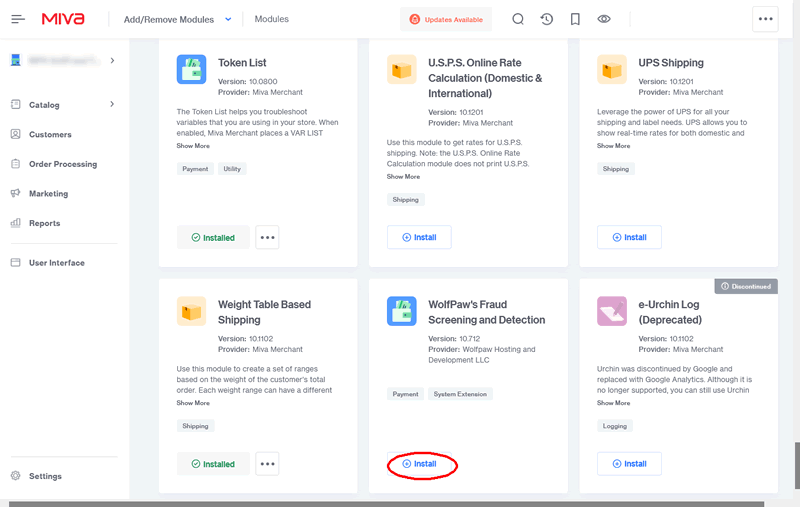
Task: Click the Token List module icon
Action: click(x=192, y=70)
